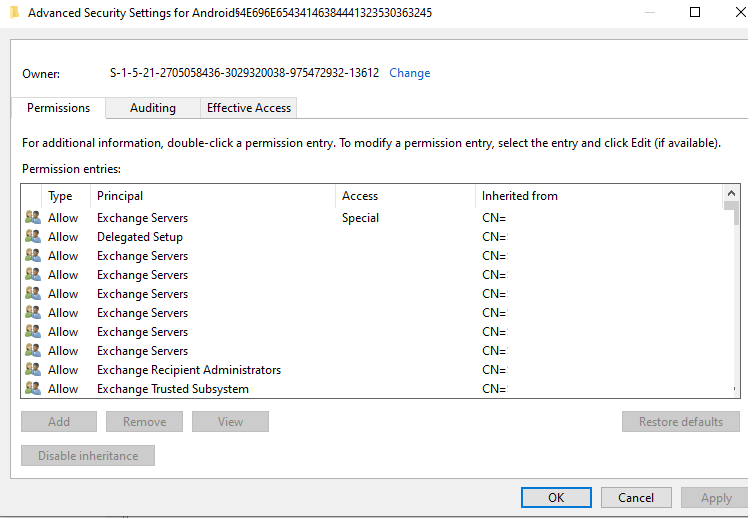The height and width of the screenshot is (518, 748).
Task: Click the group icon beside Exchange Recipient Administrators
Action: [x=33, y=370]
